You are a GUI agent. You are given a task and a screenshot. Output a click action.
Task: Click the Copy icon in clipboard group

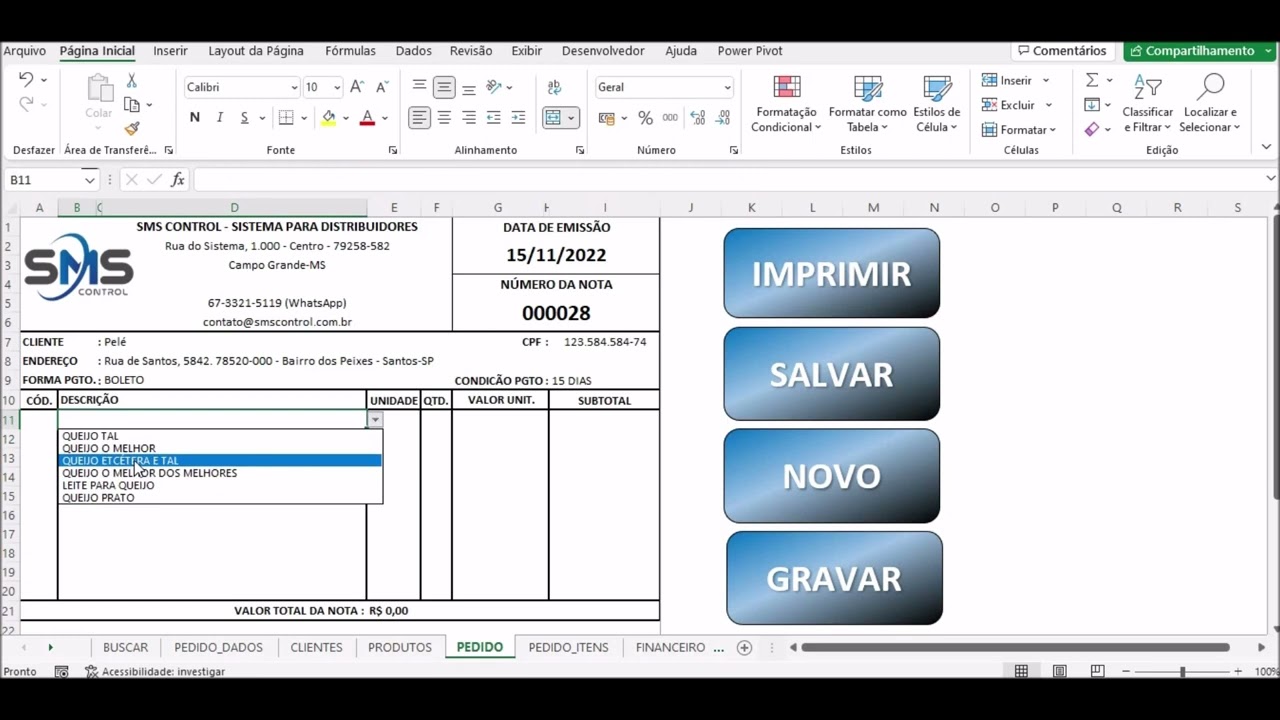click(132, 104)
